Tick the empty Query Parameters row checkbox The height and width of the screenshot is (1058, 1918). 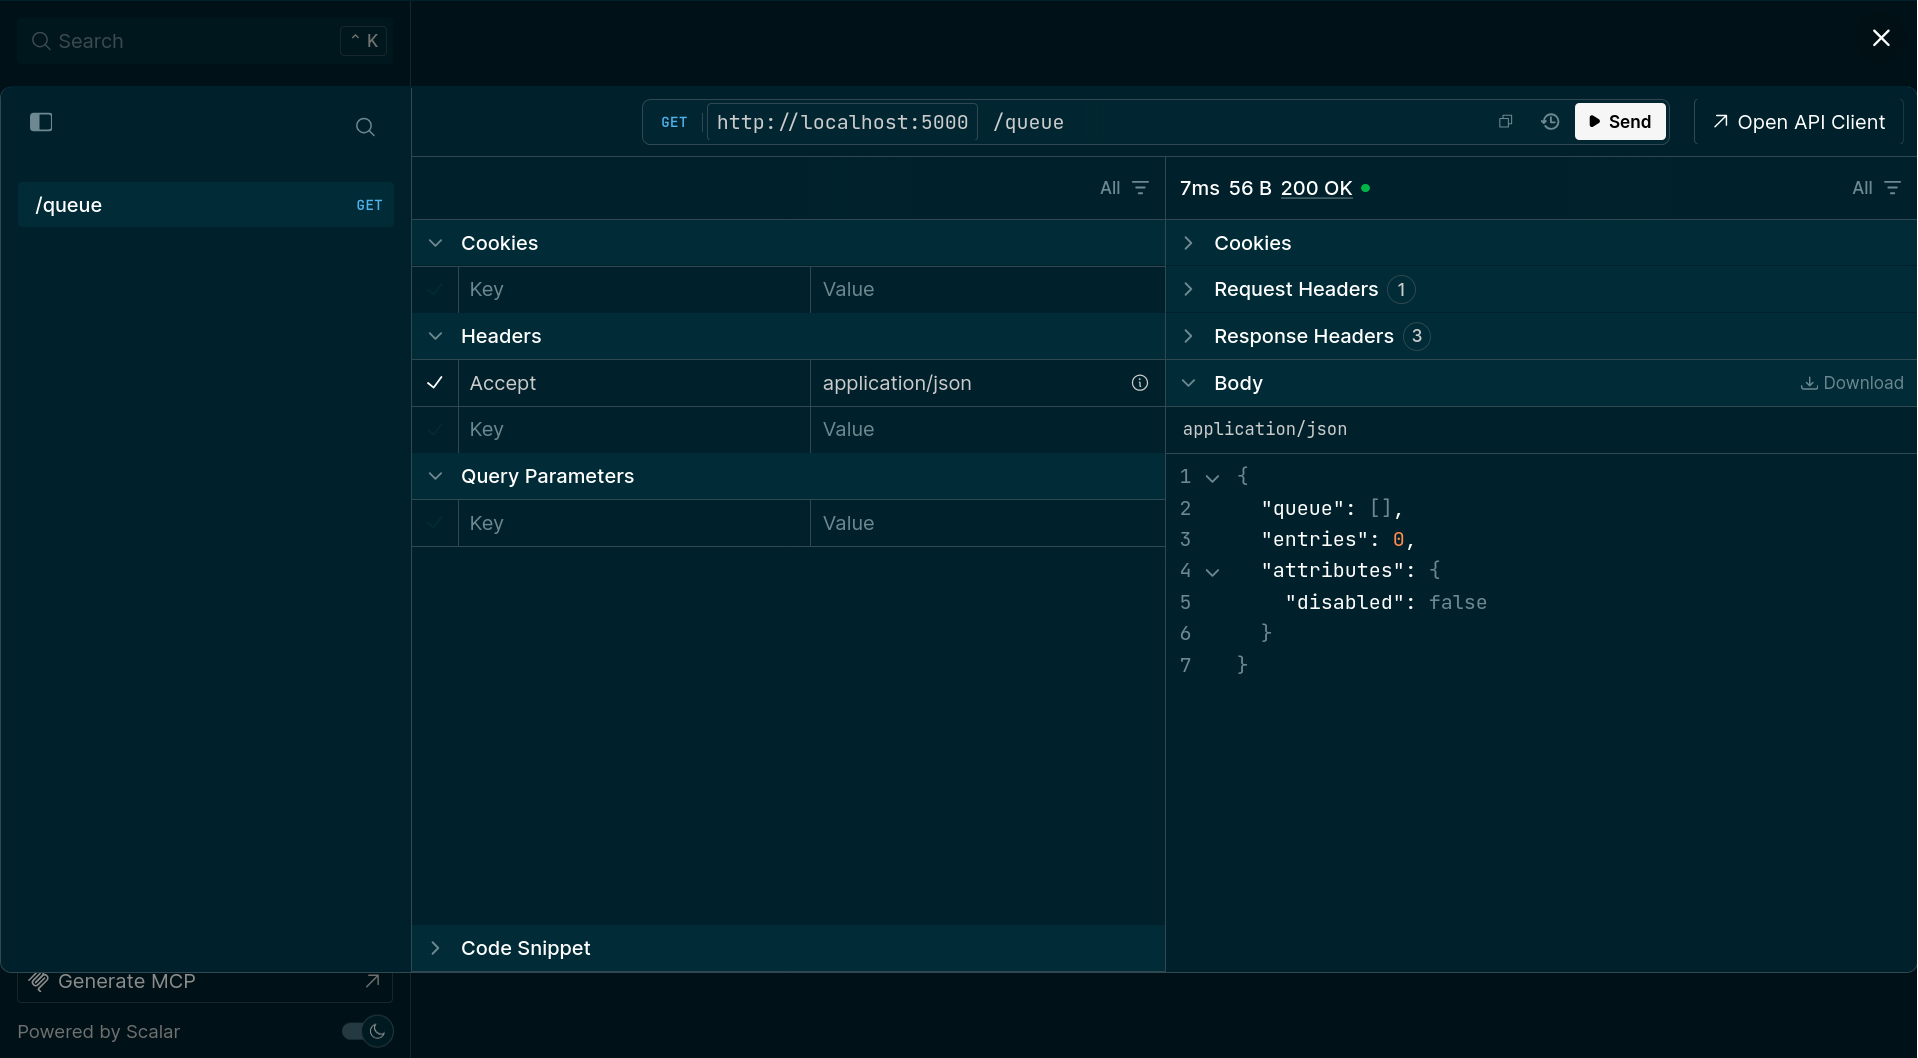(x=435, y=523)
